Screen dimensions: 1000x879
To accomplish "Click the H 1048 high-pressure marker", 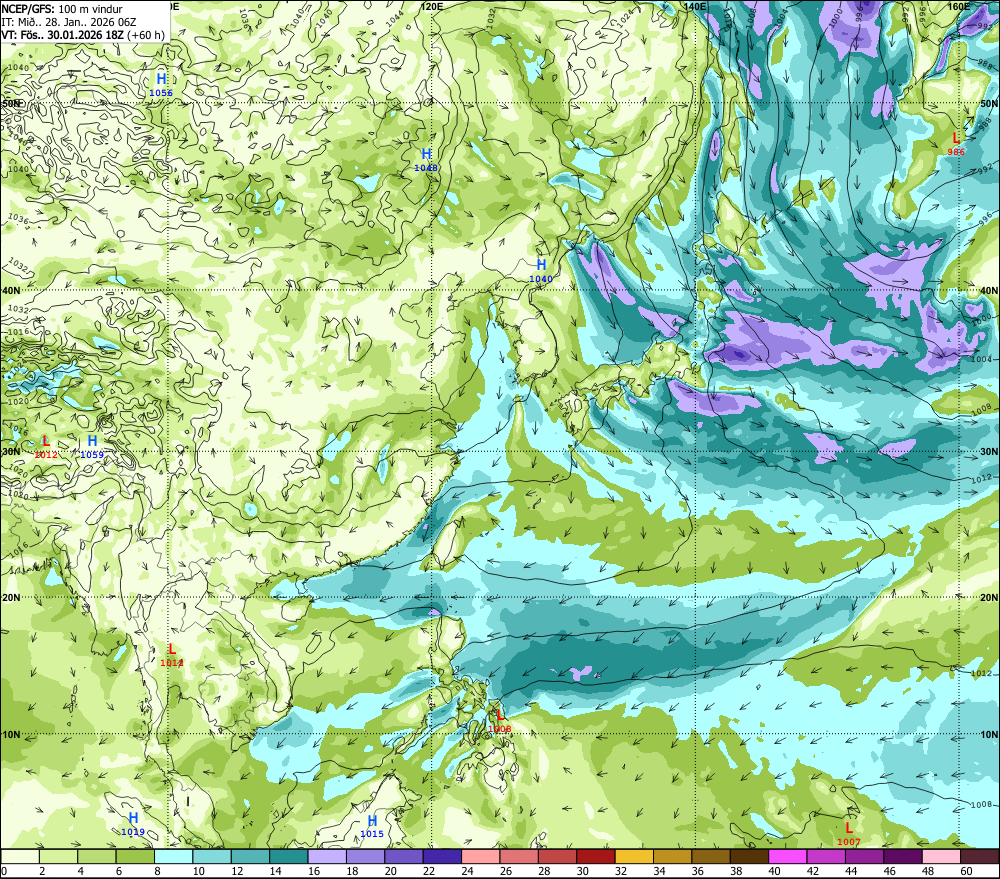I will click(x=426, y=159).
